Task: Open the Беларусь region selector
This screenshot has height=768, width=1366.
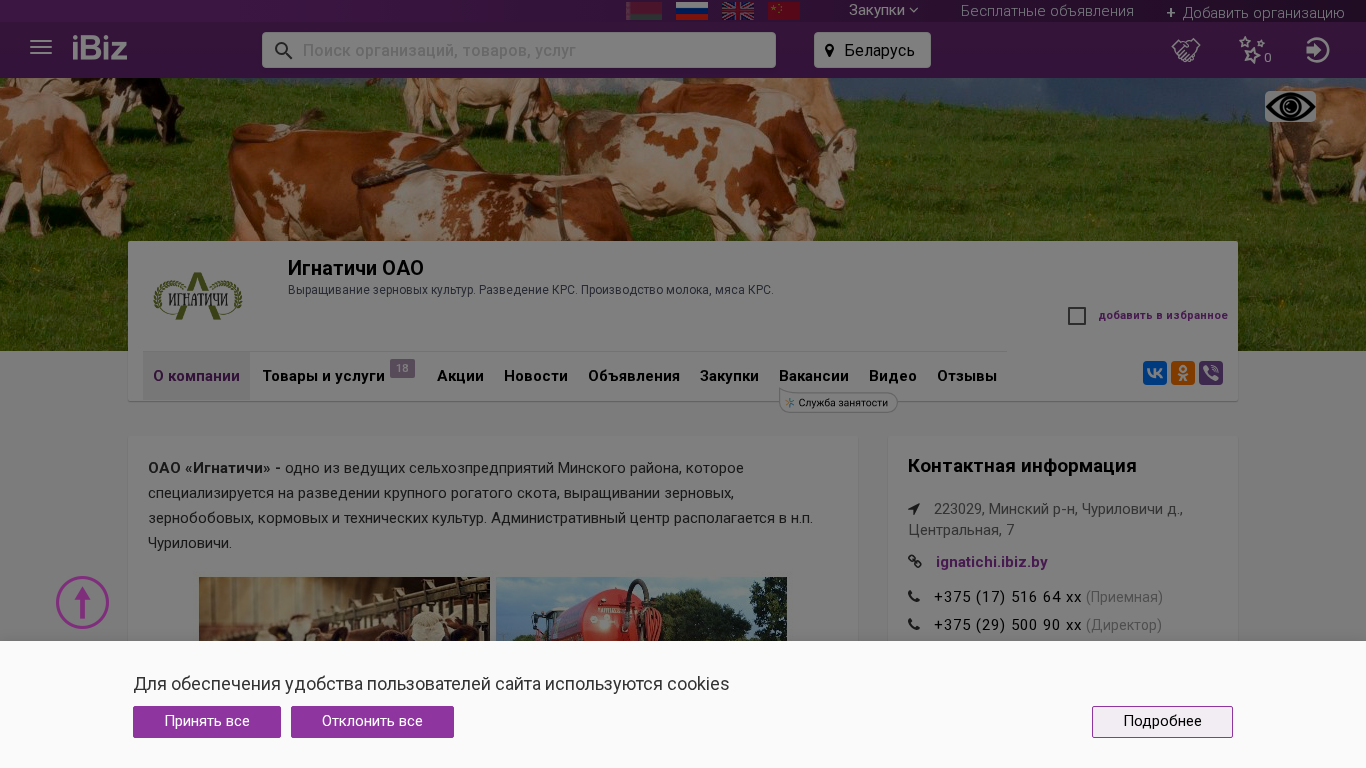Action: pyautogui.click(x=872, y=50)
